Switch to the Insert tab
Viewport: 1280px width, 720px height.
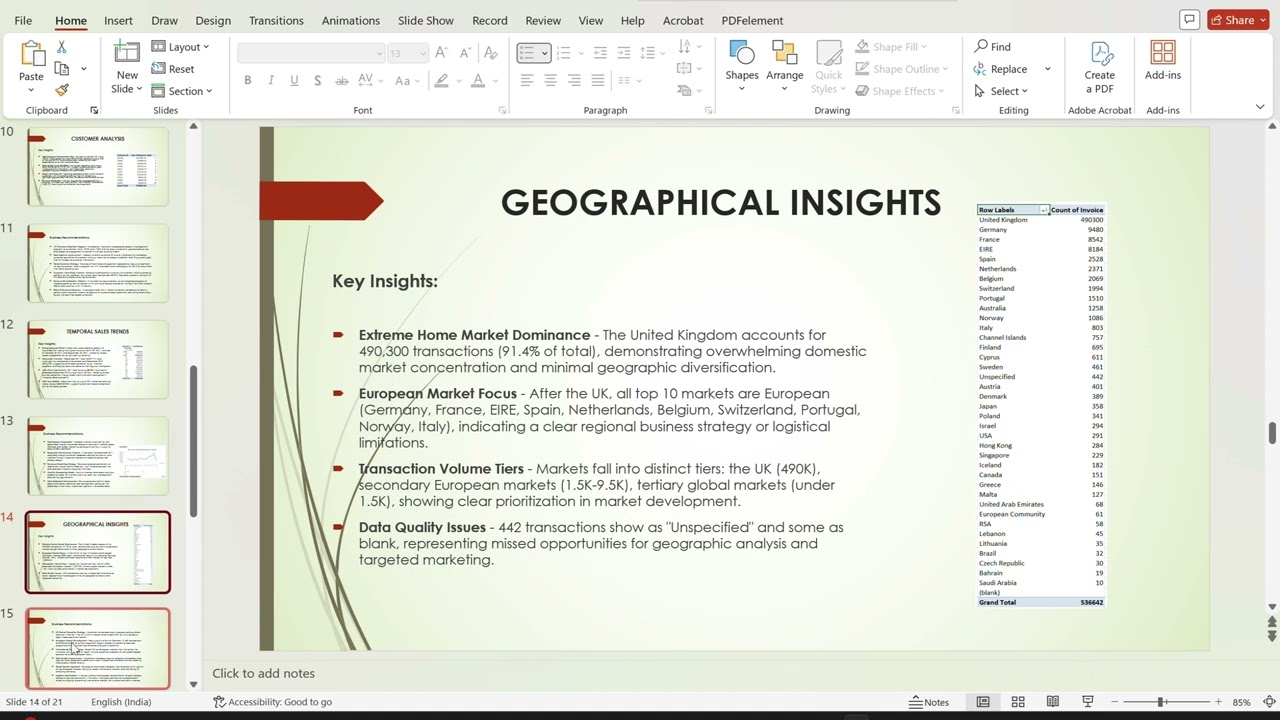(x=118, y=20)
